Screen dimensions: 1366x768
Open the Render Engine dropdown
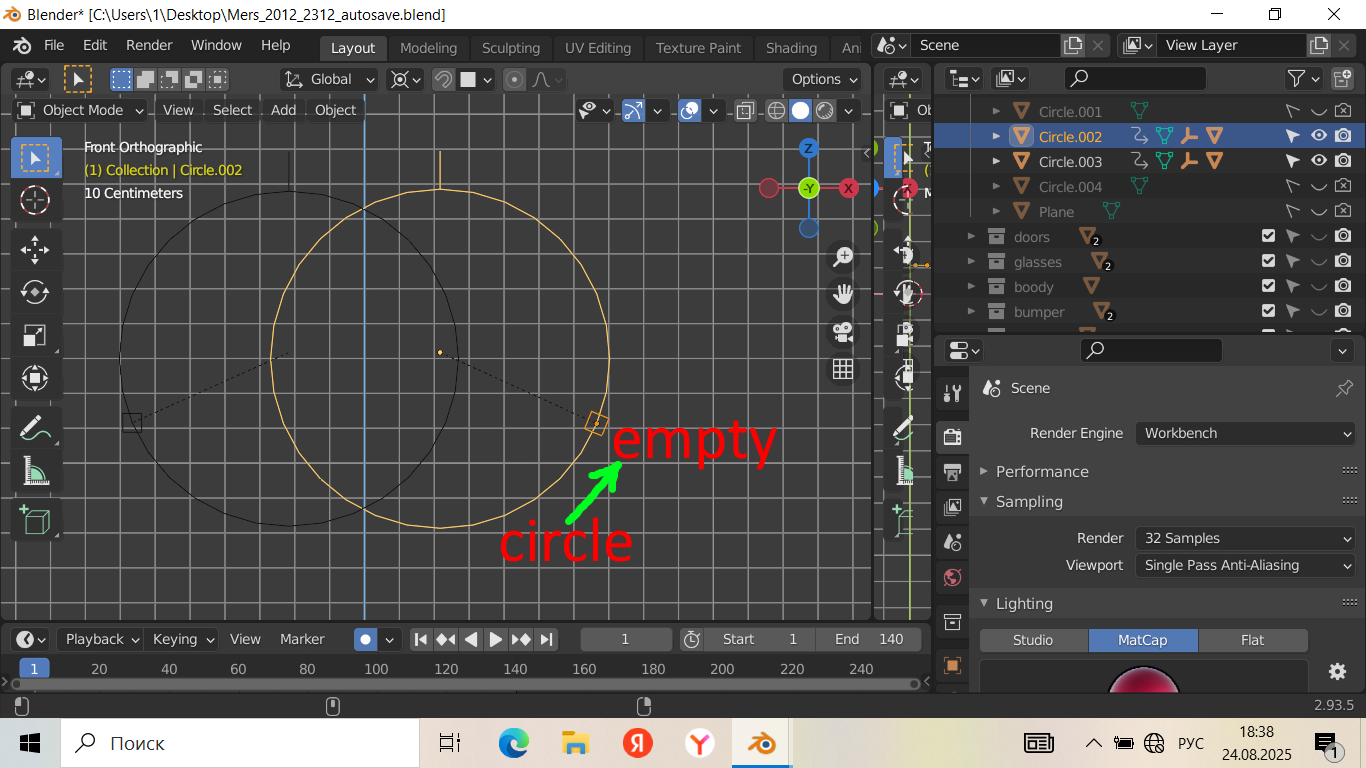click(x=1244, y=433)
